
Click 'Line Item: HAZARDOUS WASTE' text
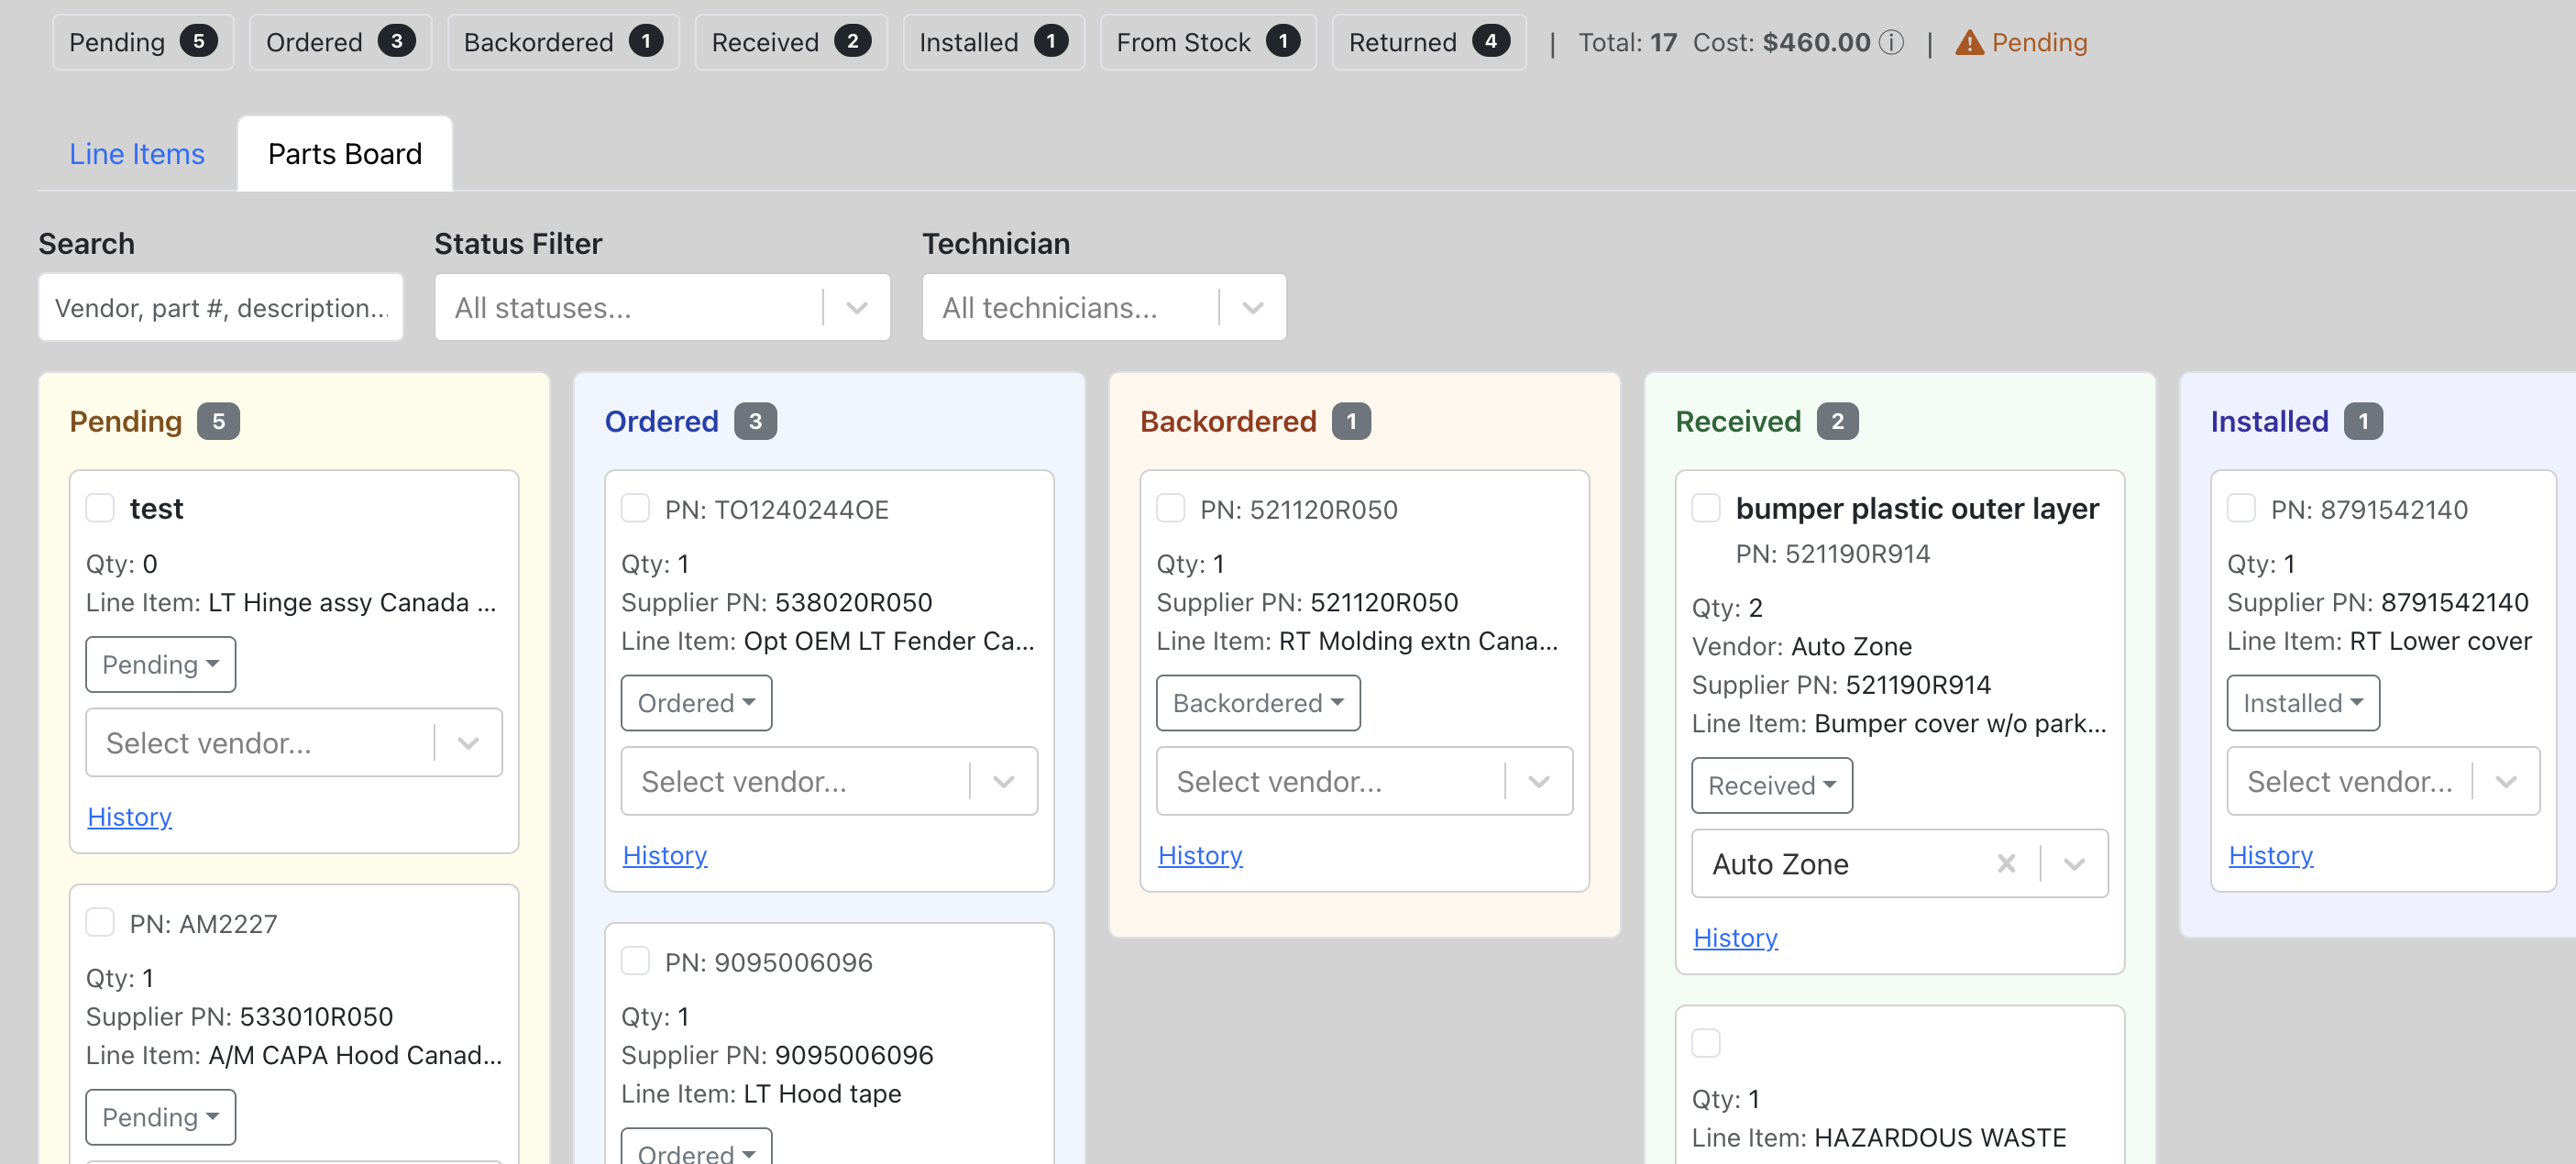[1879, 1137]
